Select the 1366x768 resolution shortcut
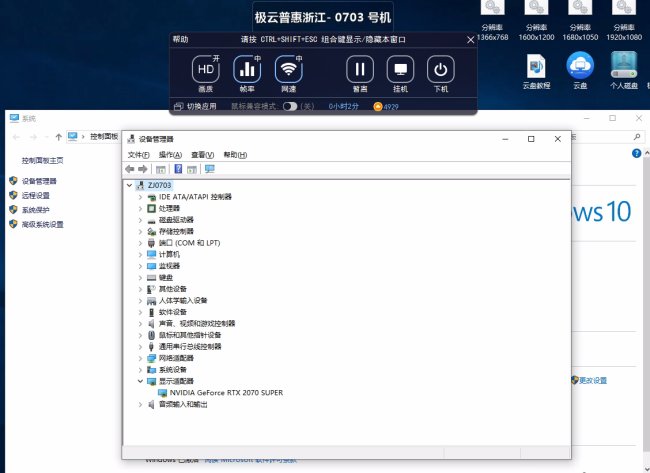This screenshot has height=473, width=650. pos(492,21)
